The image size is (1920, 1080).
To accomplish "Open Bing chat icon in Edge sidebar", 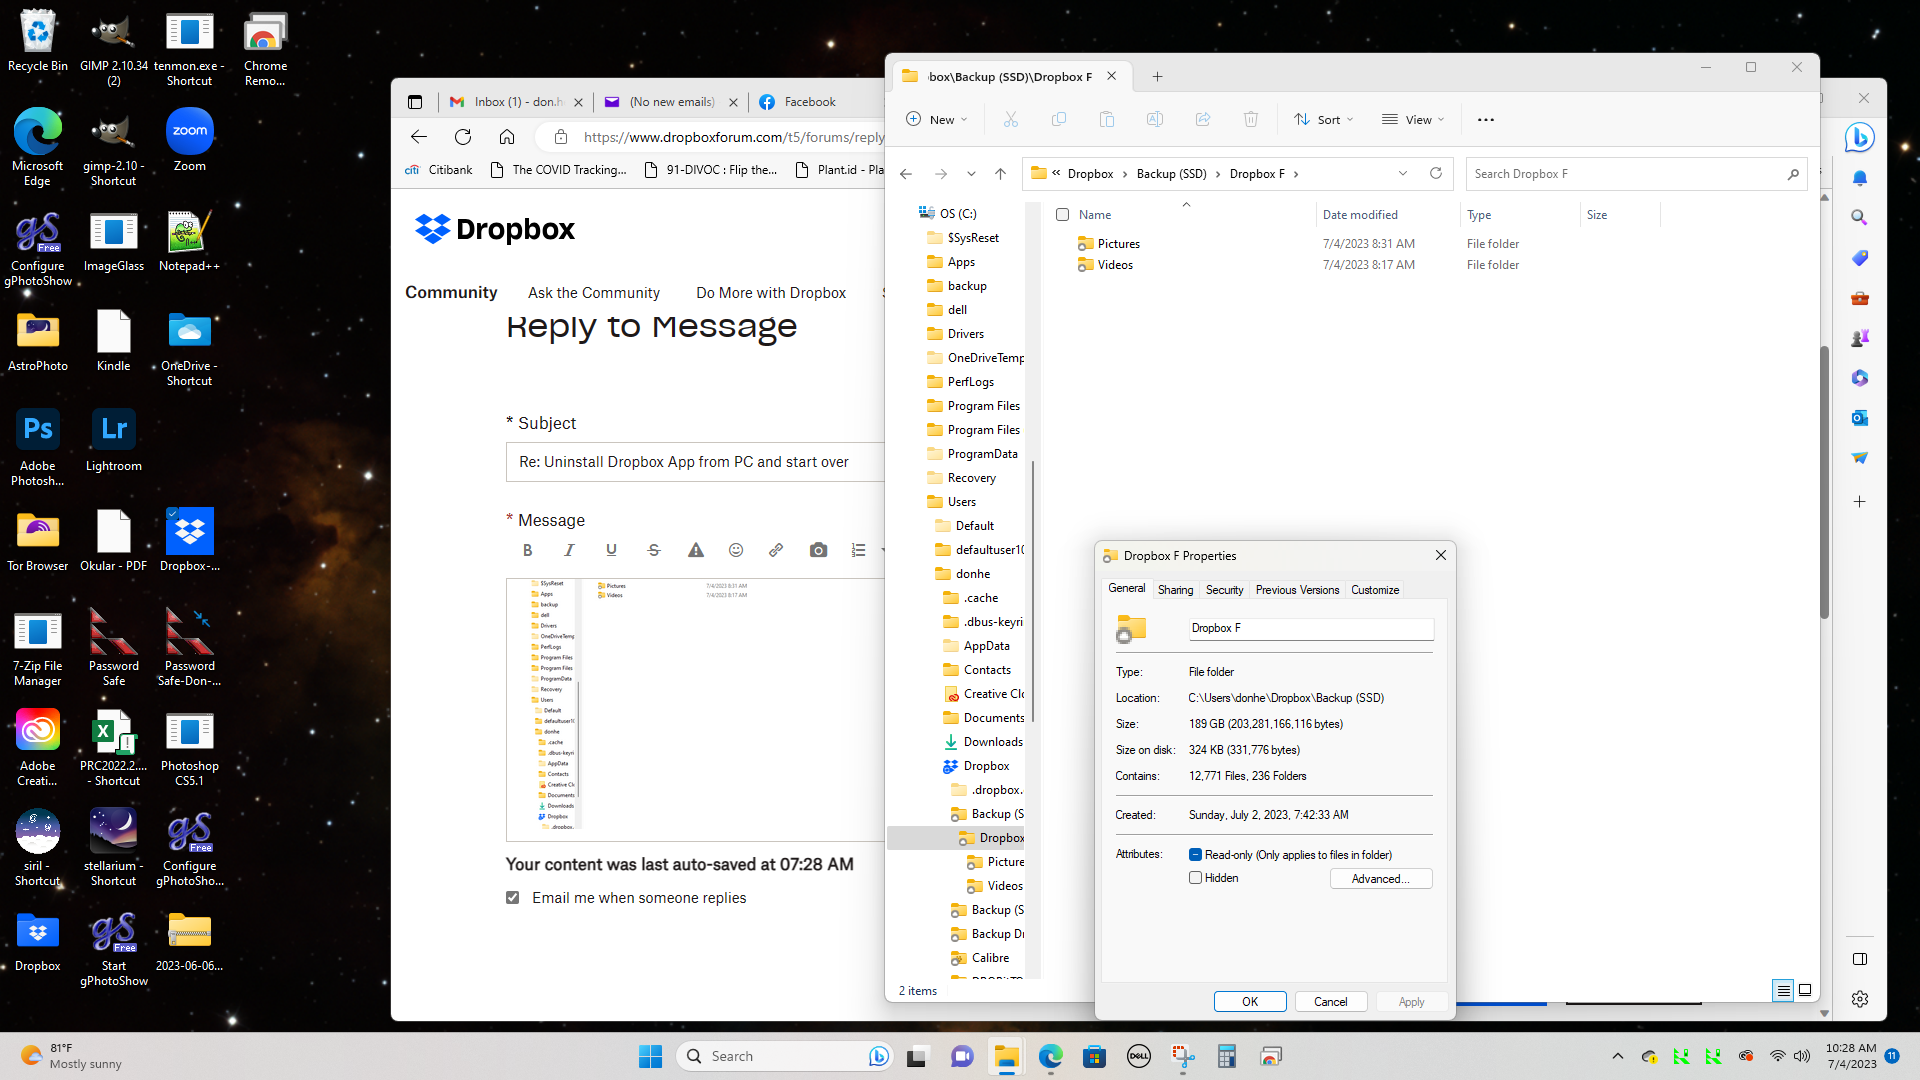I will coord(1860,137).
